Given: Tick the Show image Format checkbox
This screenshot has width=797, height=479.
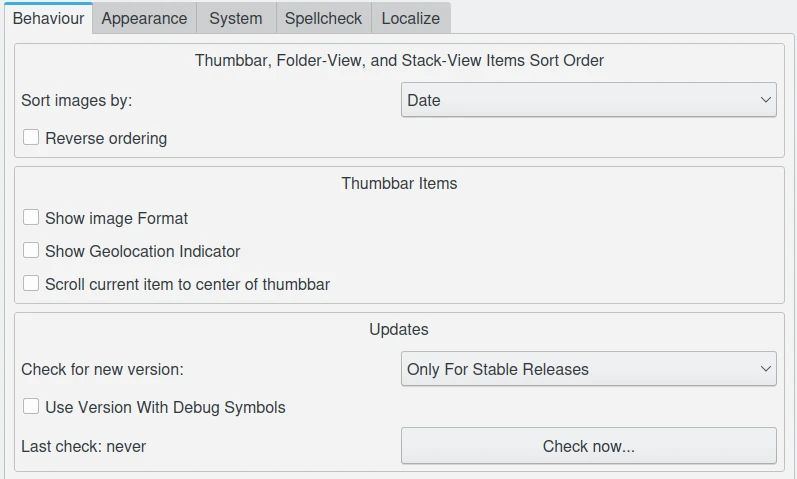Looking at the screenshot, I should (31, 218).
